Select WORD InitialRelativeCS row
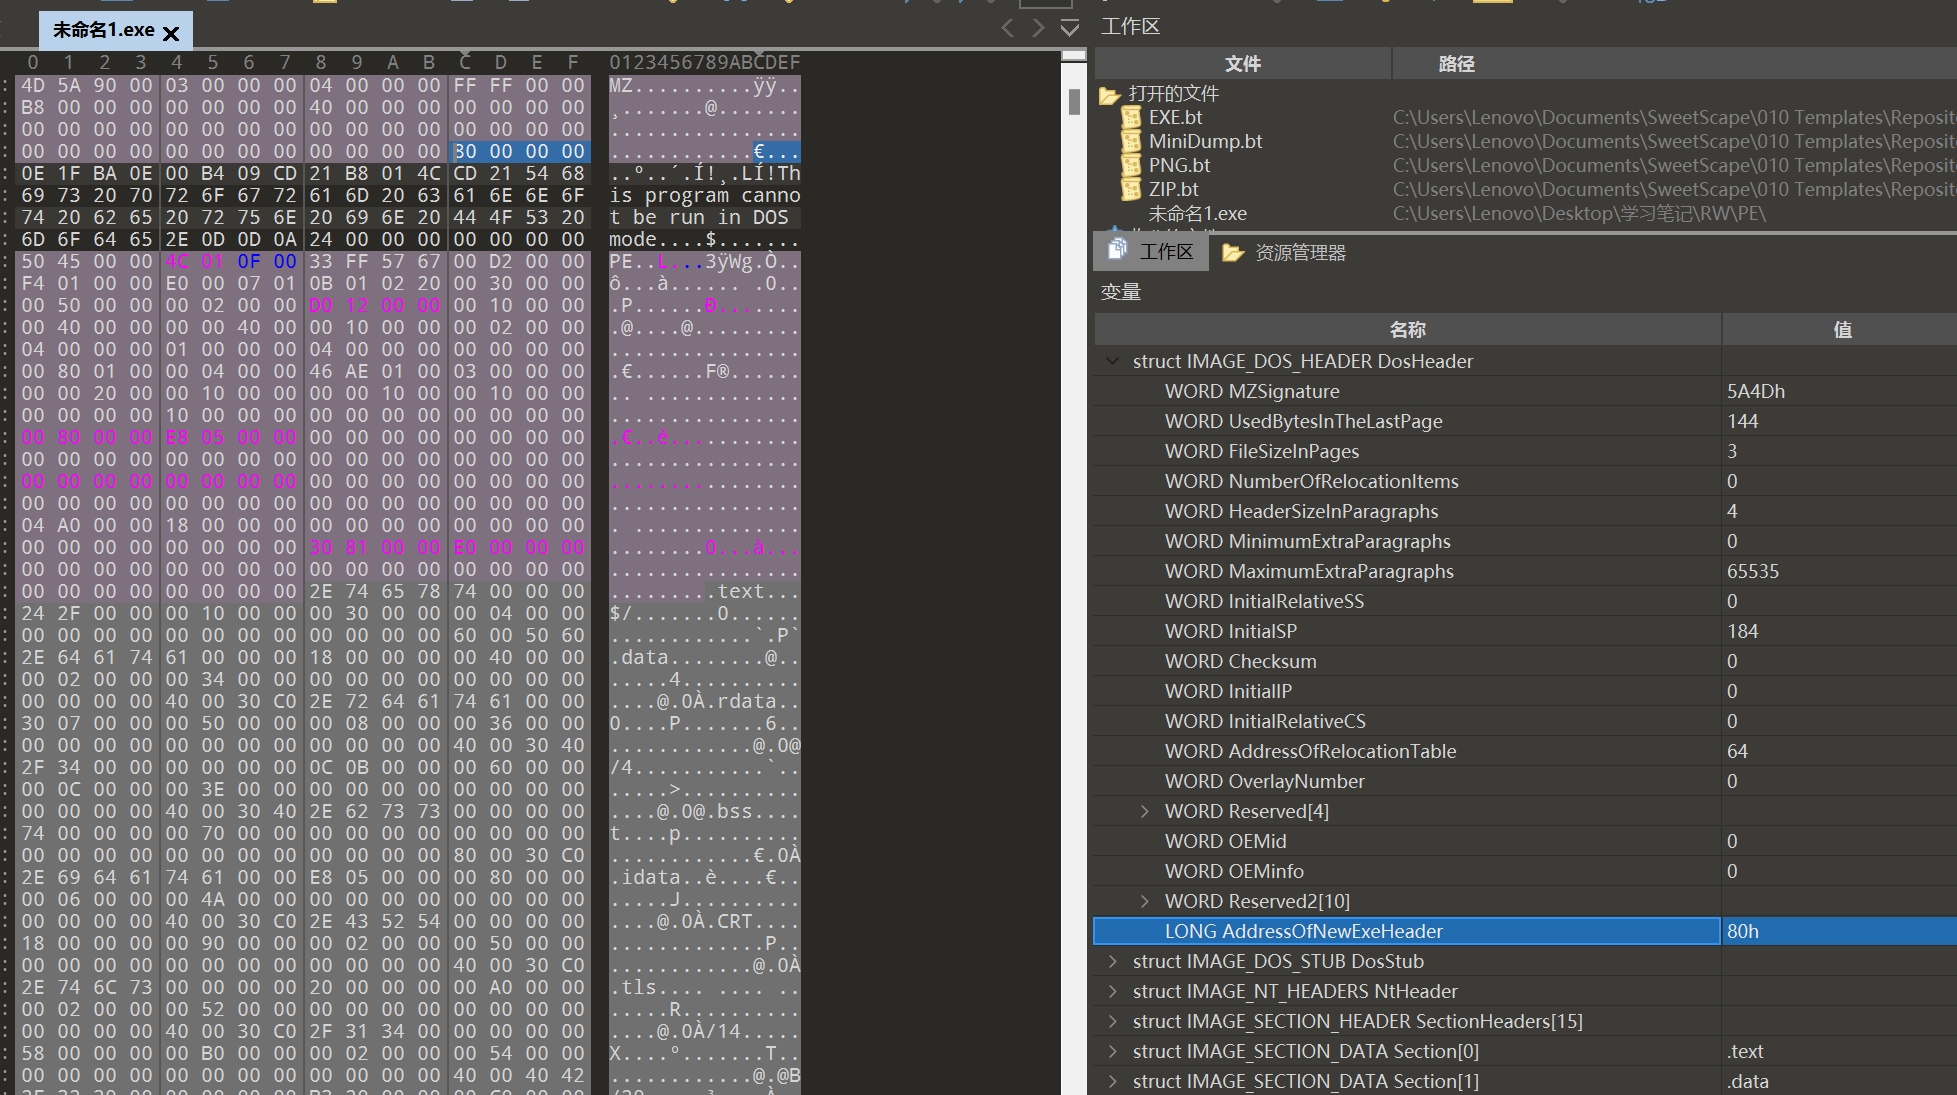The height and width of the screenshot is (1095, 1957). pos(1525,721)
